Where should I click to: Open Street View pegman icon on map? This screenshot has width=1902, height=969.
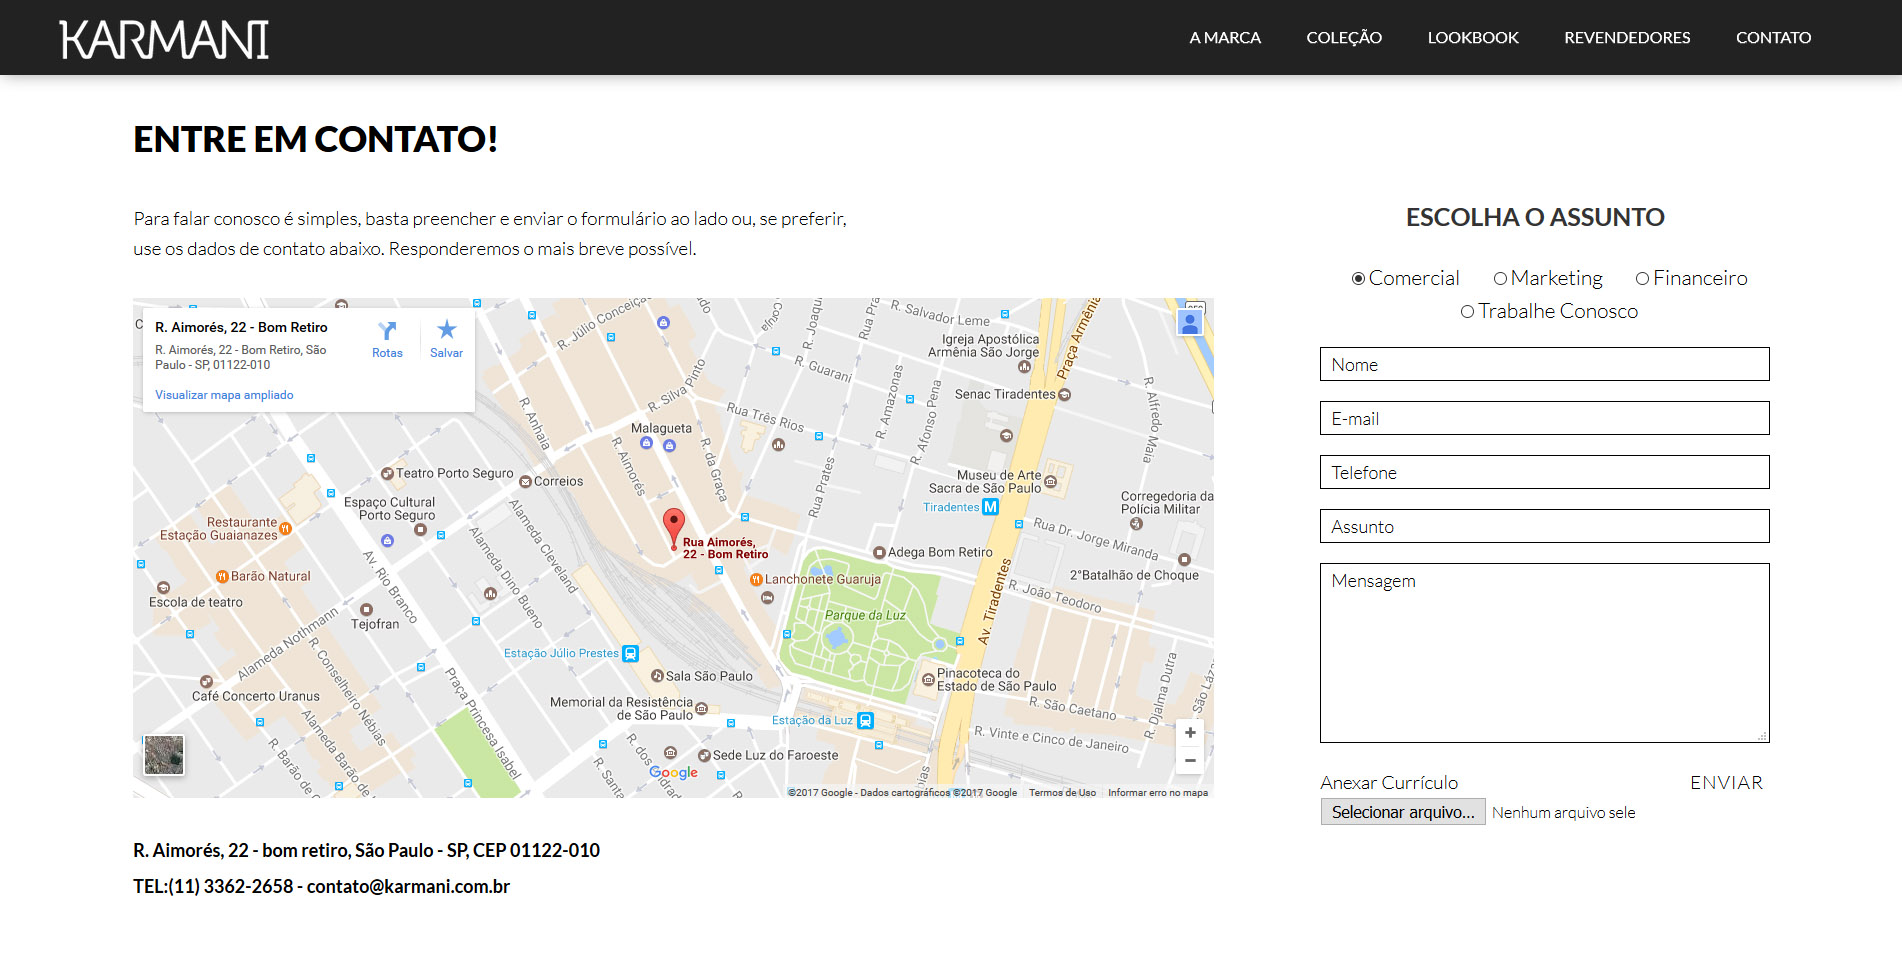pyautogui.click(x=1189, y=322)
